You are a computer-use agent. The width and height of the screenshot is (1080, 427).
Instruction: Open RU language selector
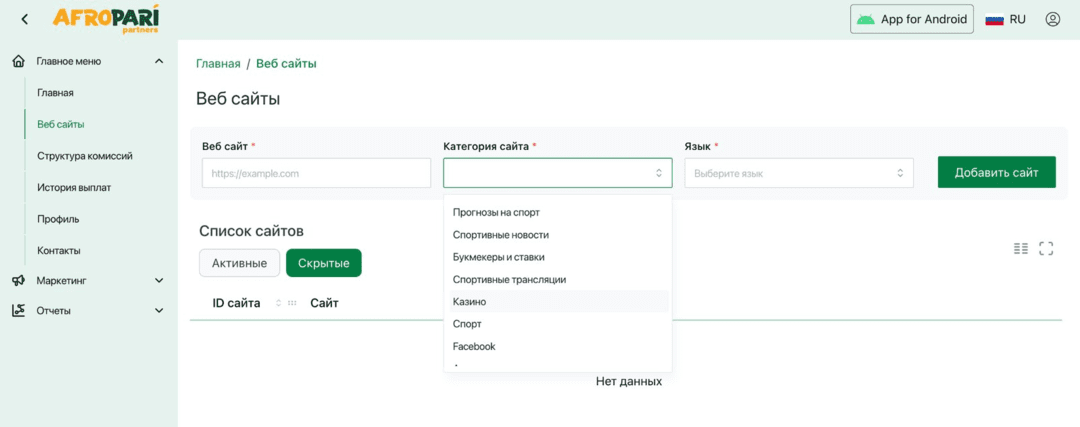[1006, 19]
